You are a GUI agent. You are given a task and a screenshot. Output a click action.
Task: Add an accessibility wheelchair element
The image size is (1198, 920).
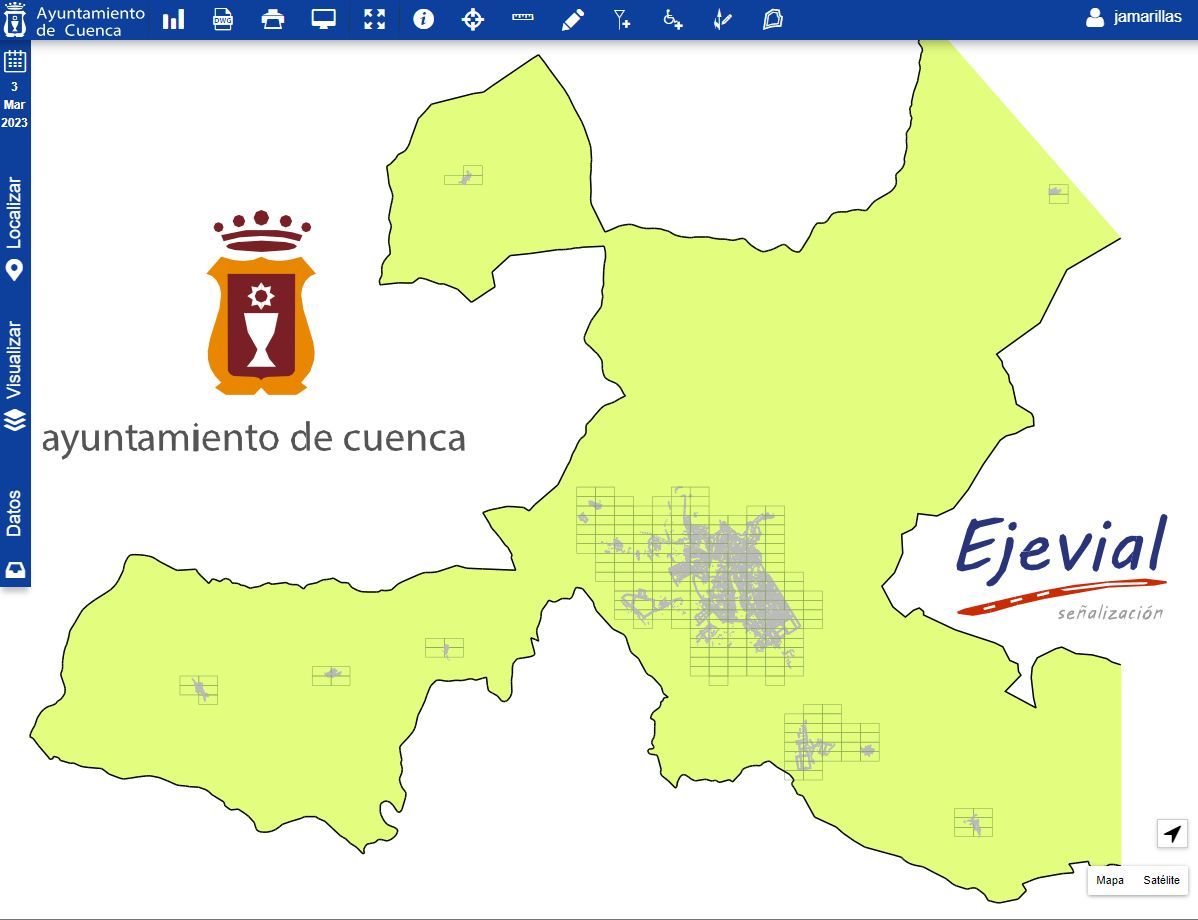pyautogui.click(x=672, y=19)
